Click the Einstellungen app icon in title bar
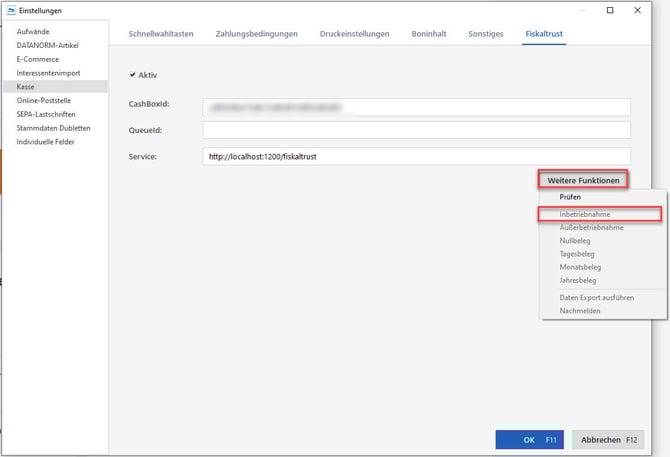Screen dimensions: 670x457 [x=9, y=10]
